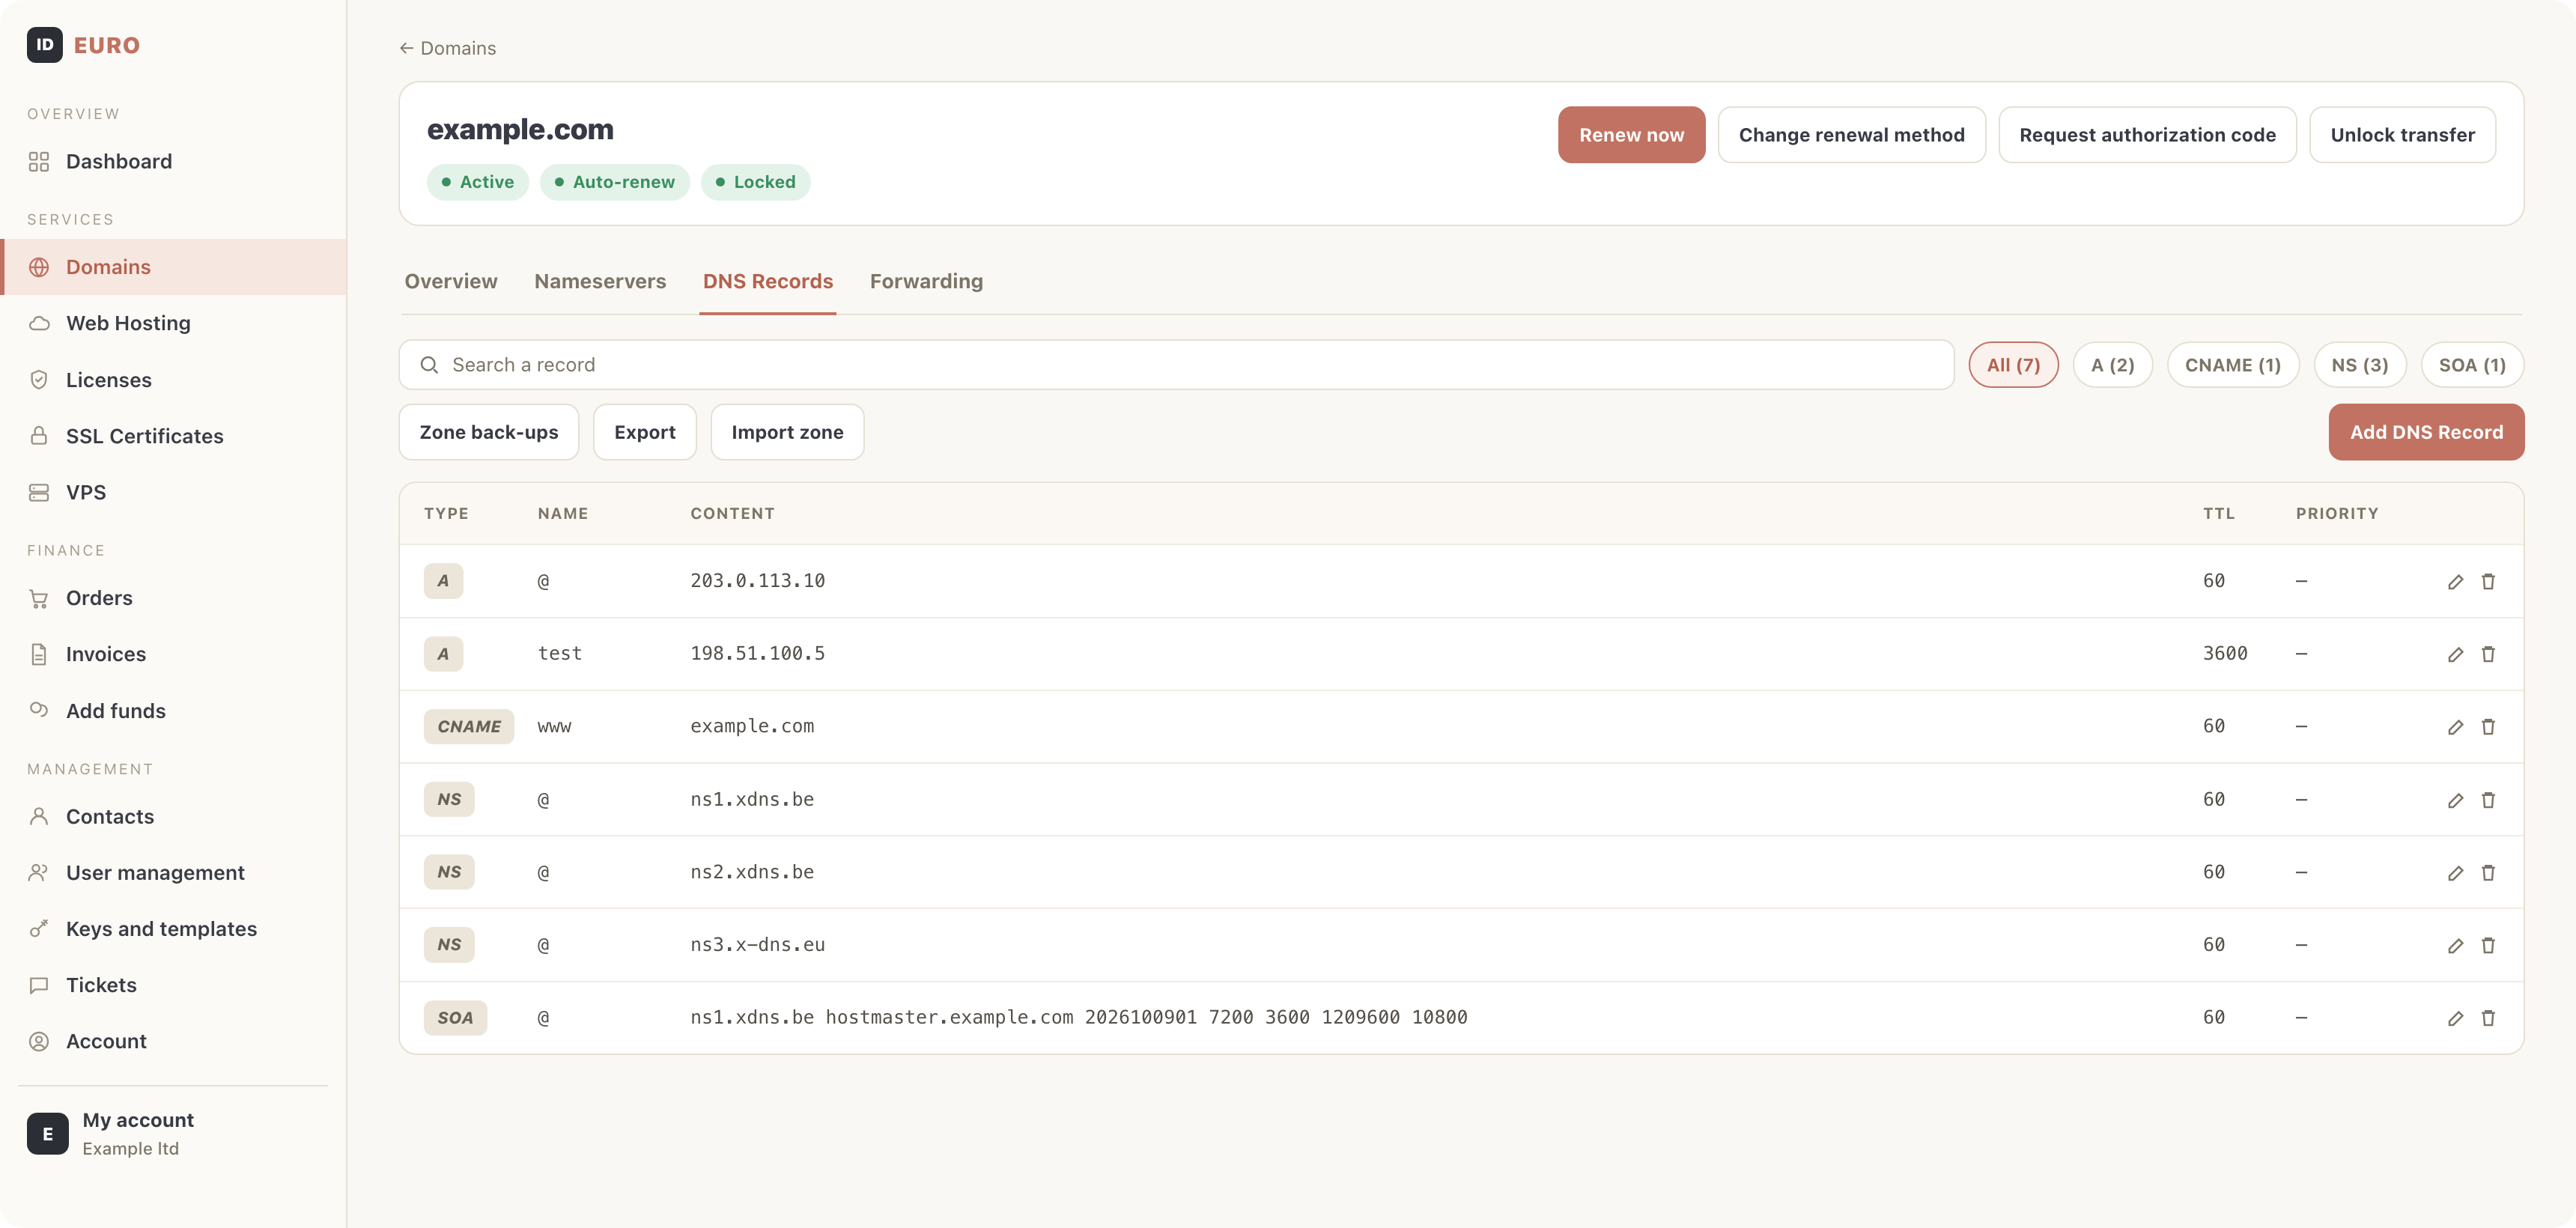Delete the SOA record
The image size is (2576, 1228).
tap(2488, 1018)
